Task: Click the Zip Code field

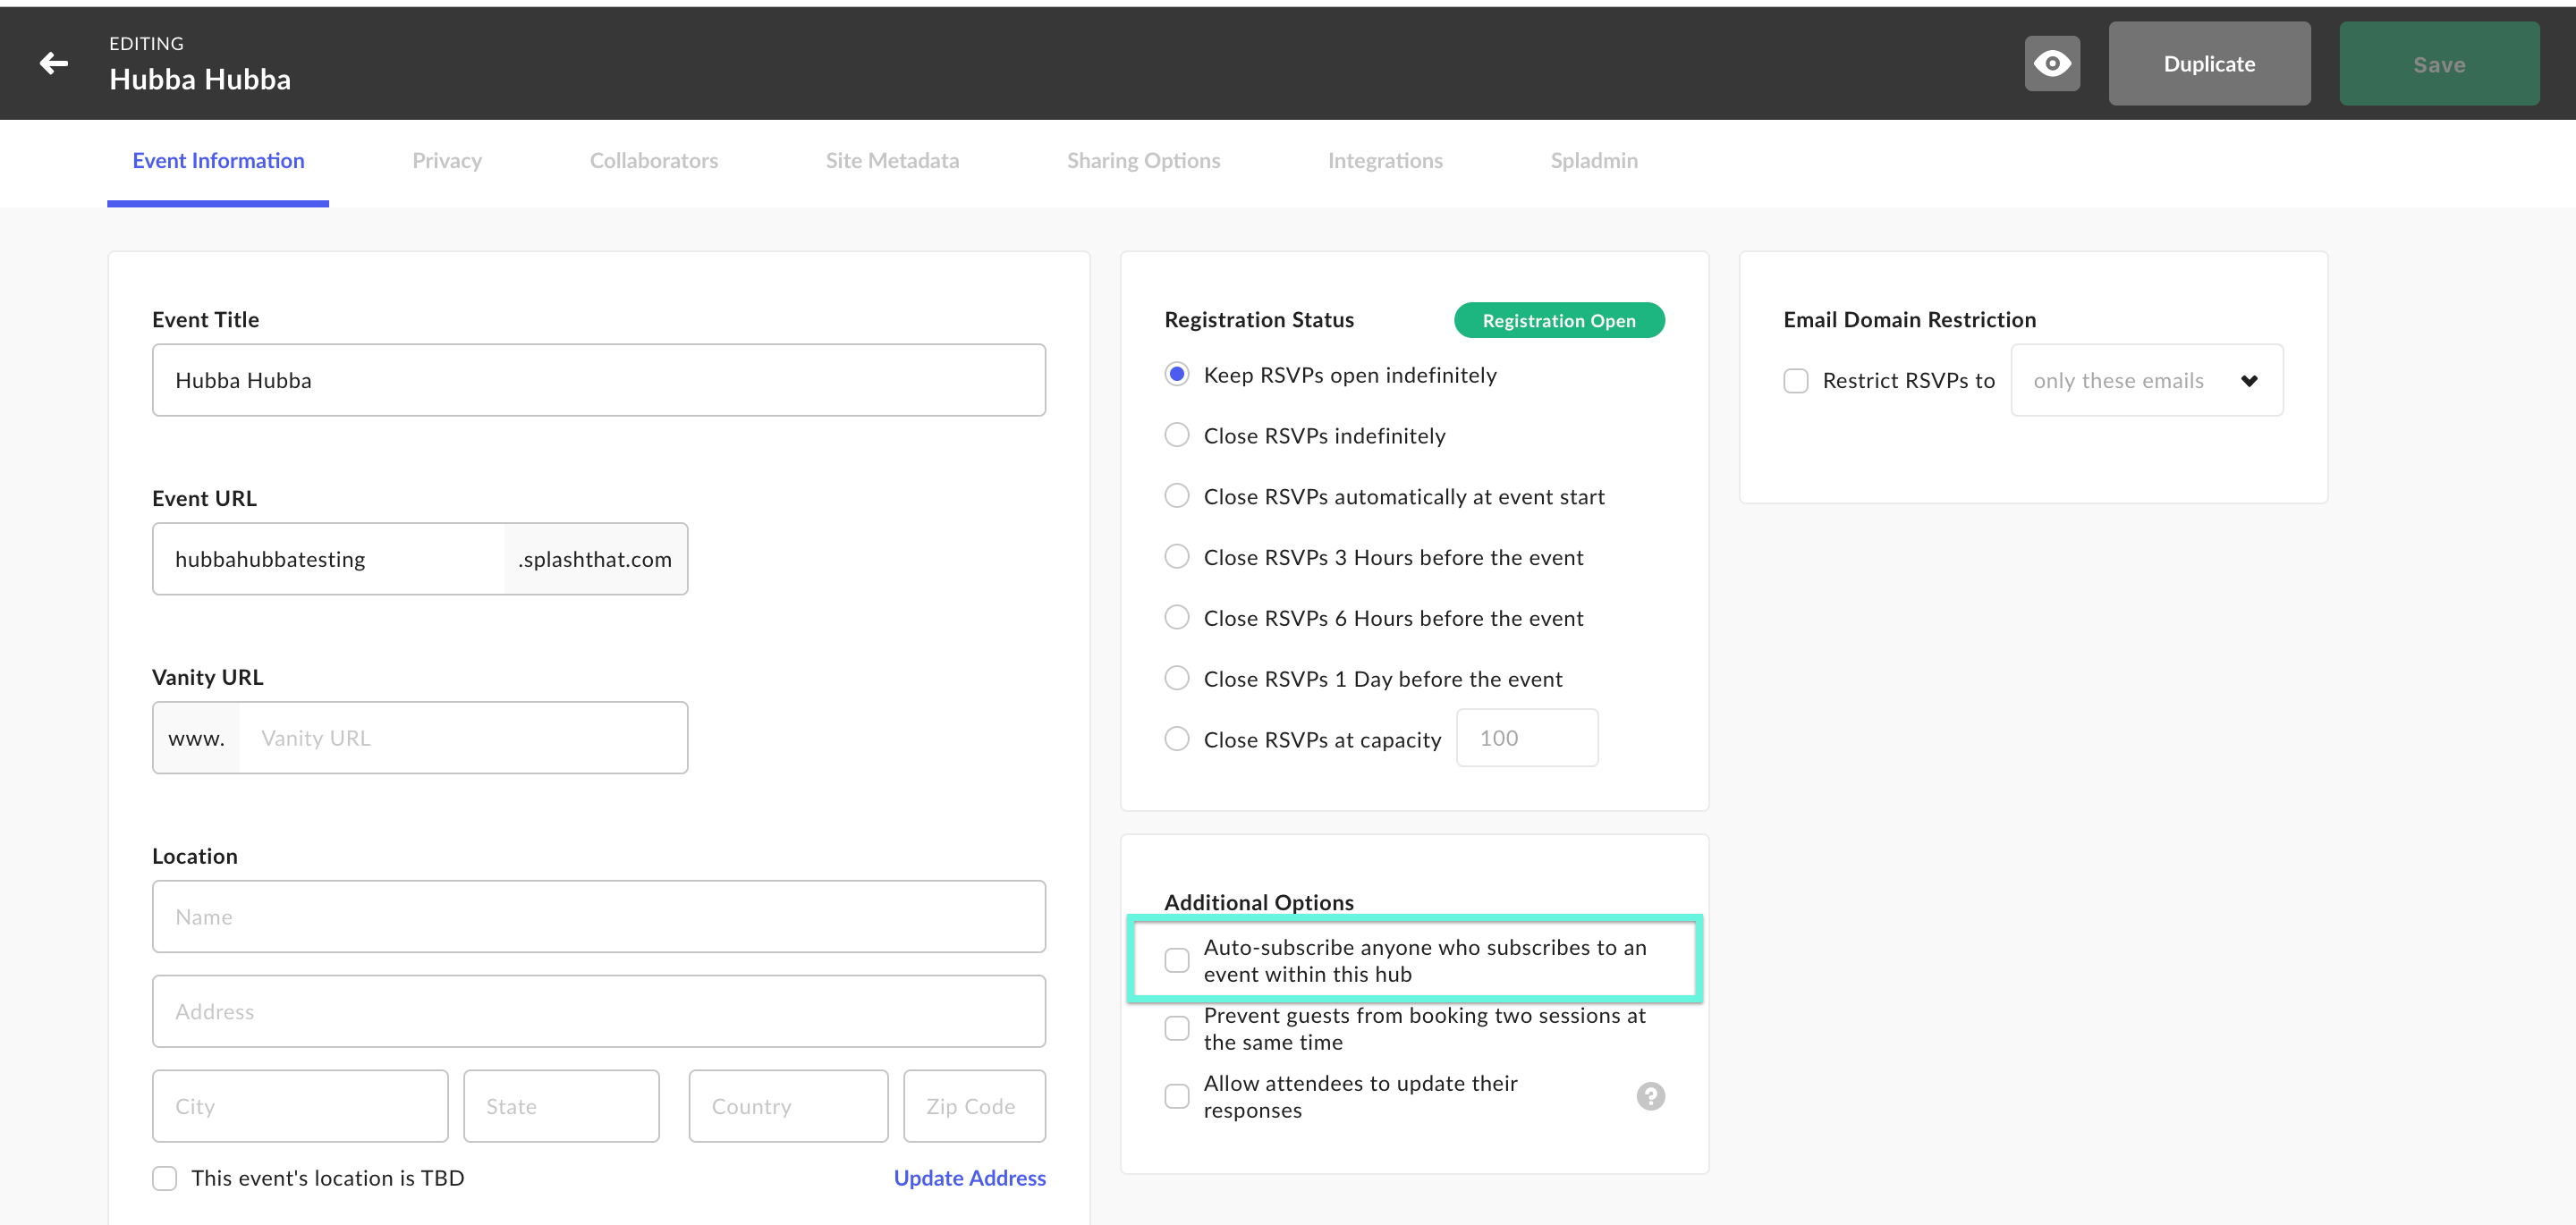Action: click(x=974, y=1106)
